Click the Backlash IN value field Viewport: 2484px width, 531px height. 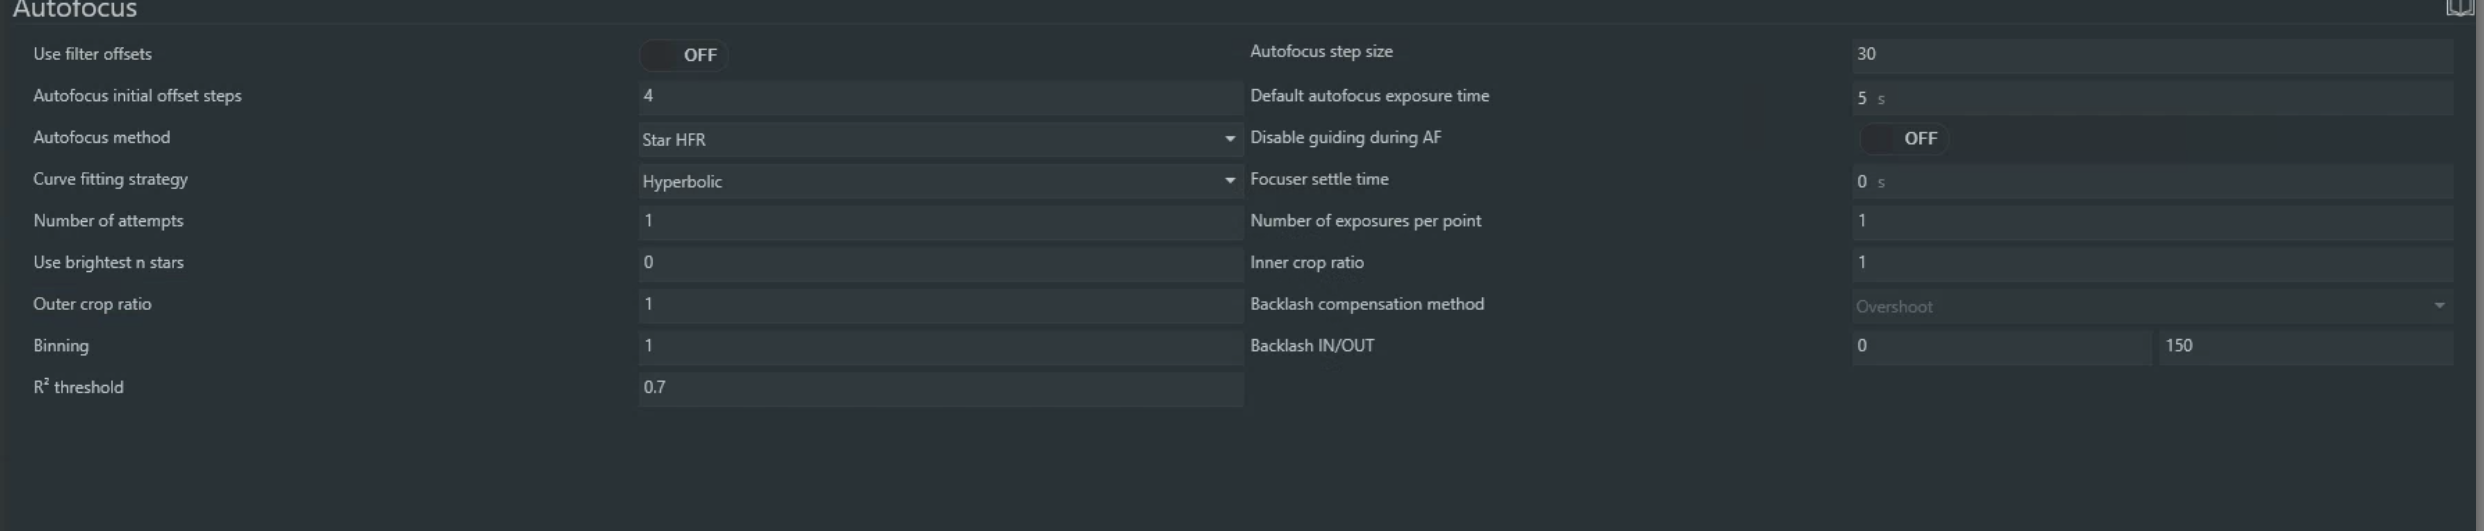click(2000, 346)
